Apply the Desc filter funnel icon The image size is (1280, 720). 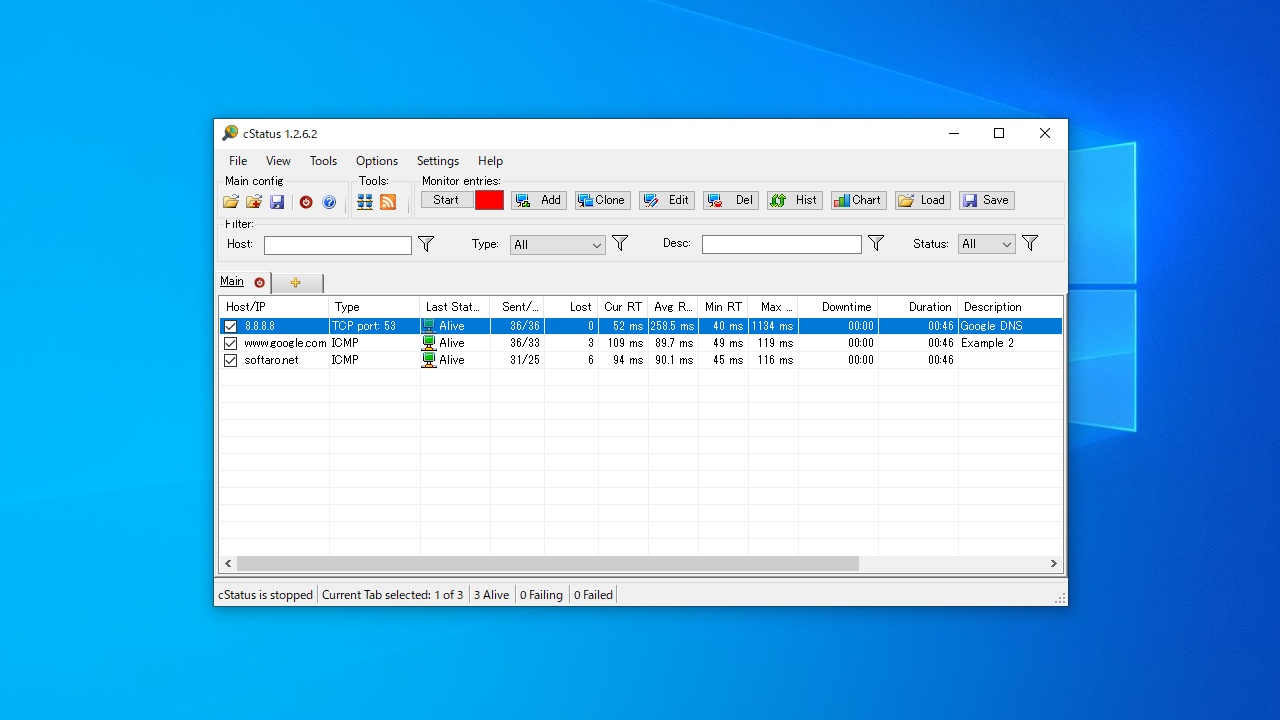coord(876,244)
